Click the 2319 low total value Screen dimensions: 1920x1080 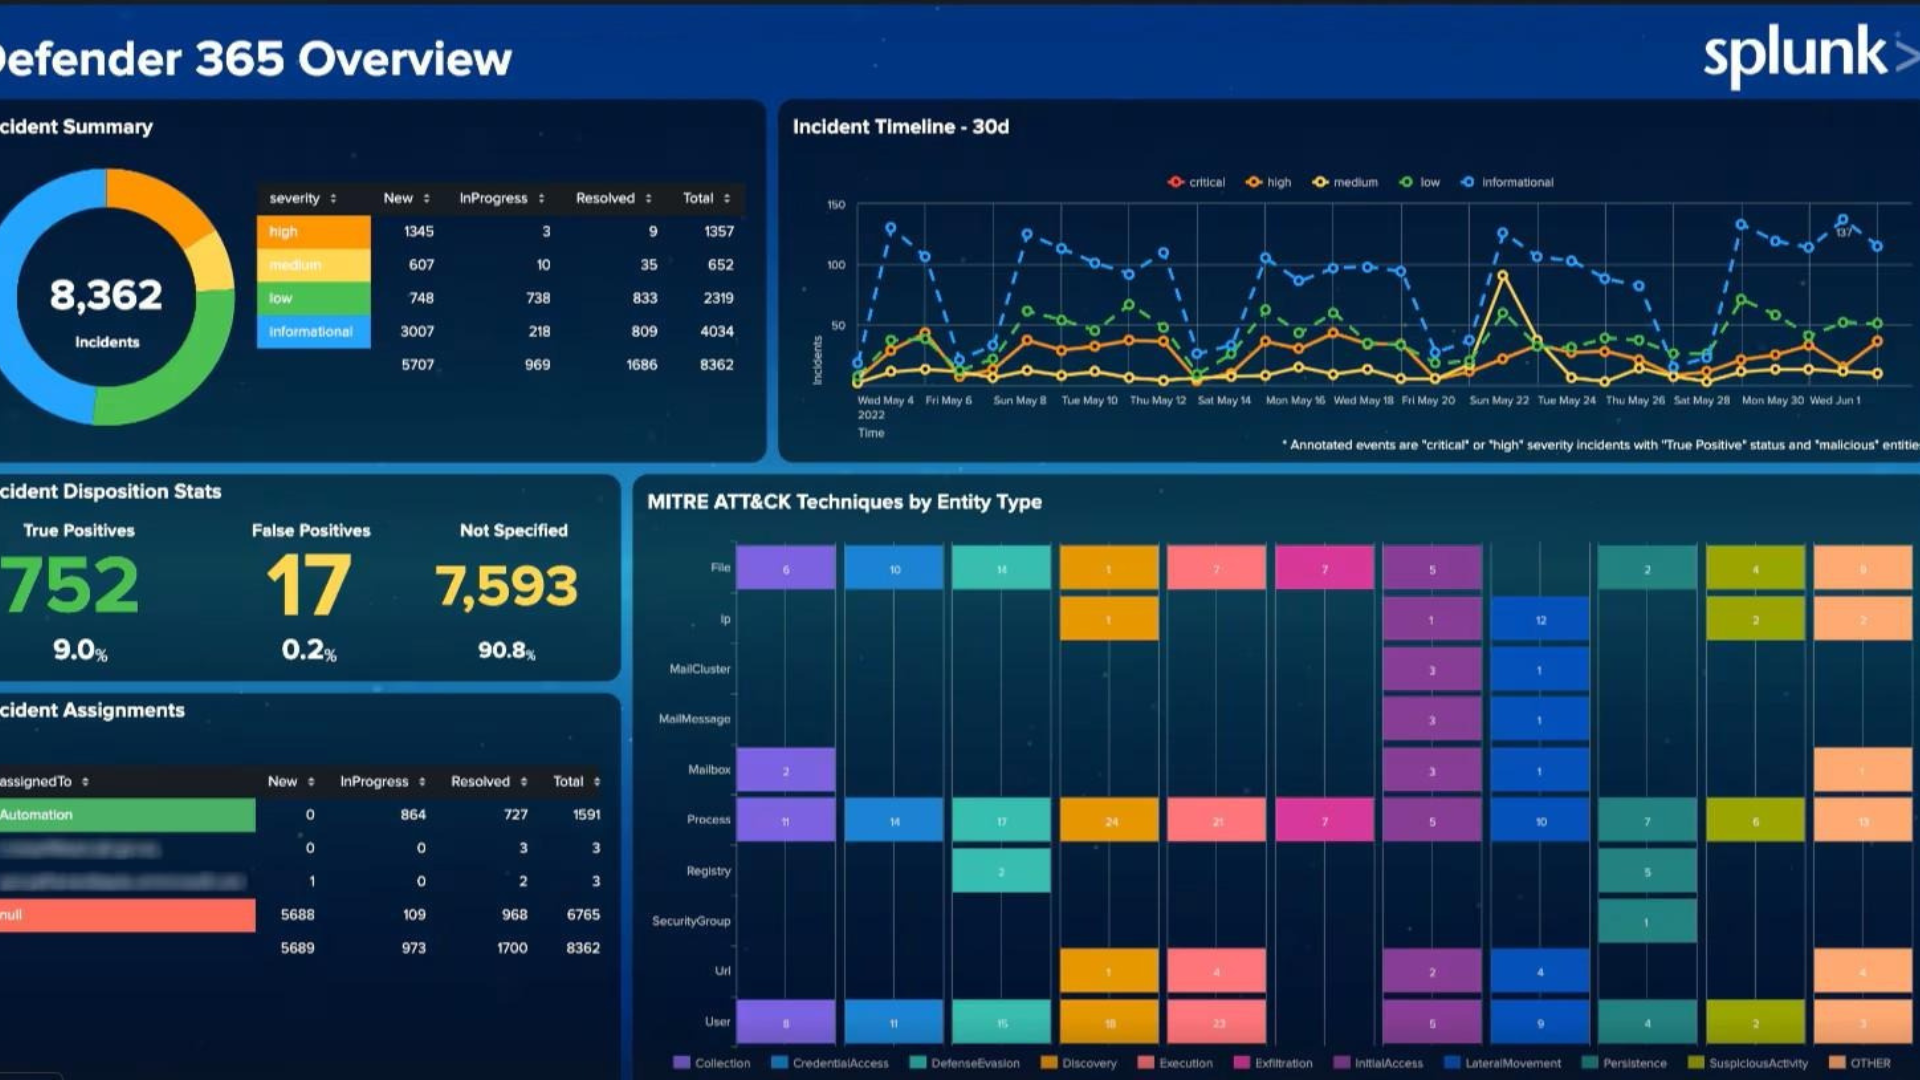(x=718, y=298)
